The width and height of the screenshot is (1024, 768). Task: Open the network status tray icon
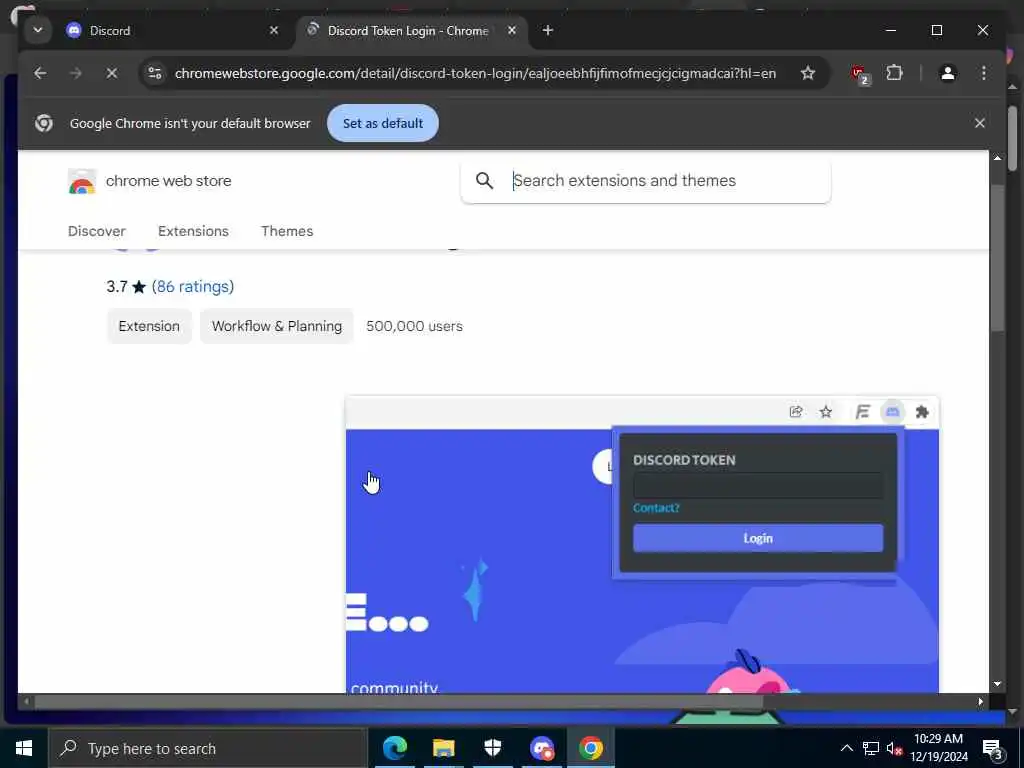[871, 748]
